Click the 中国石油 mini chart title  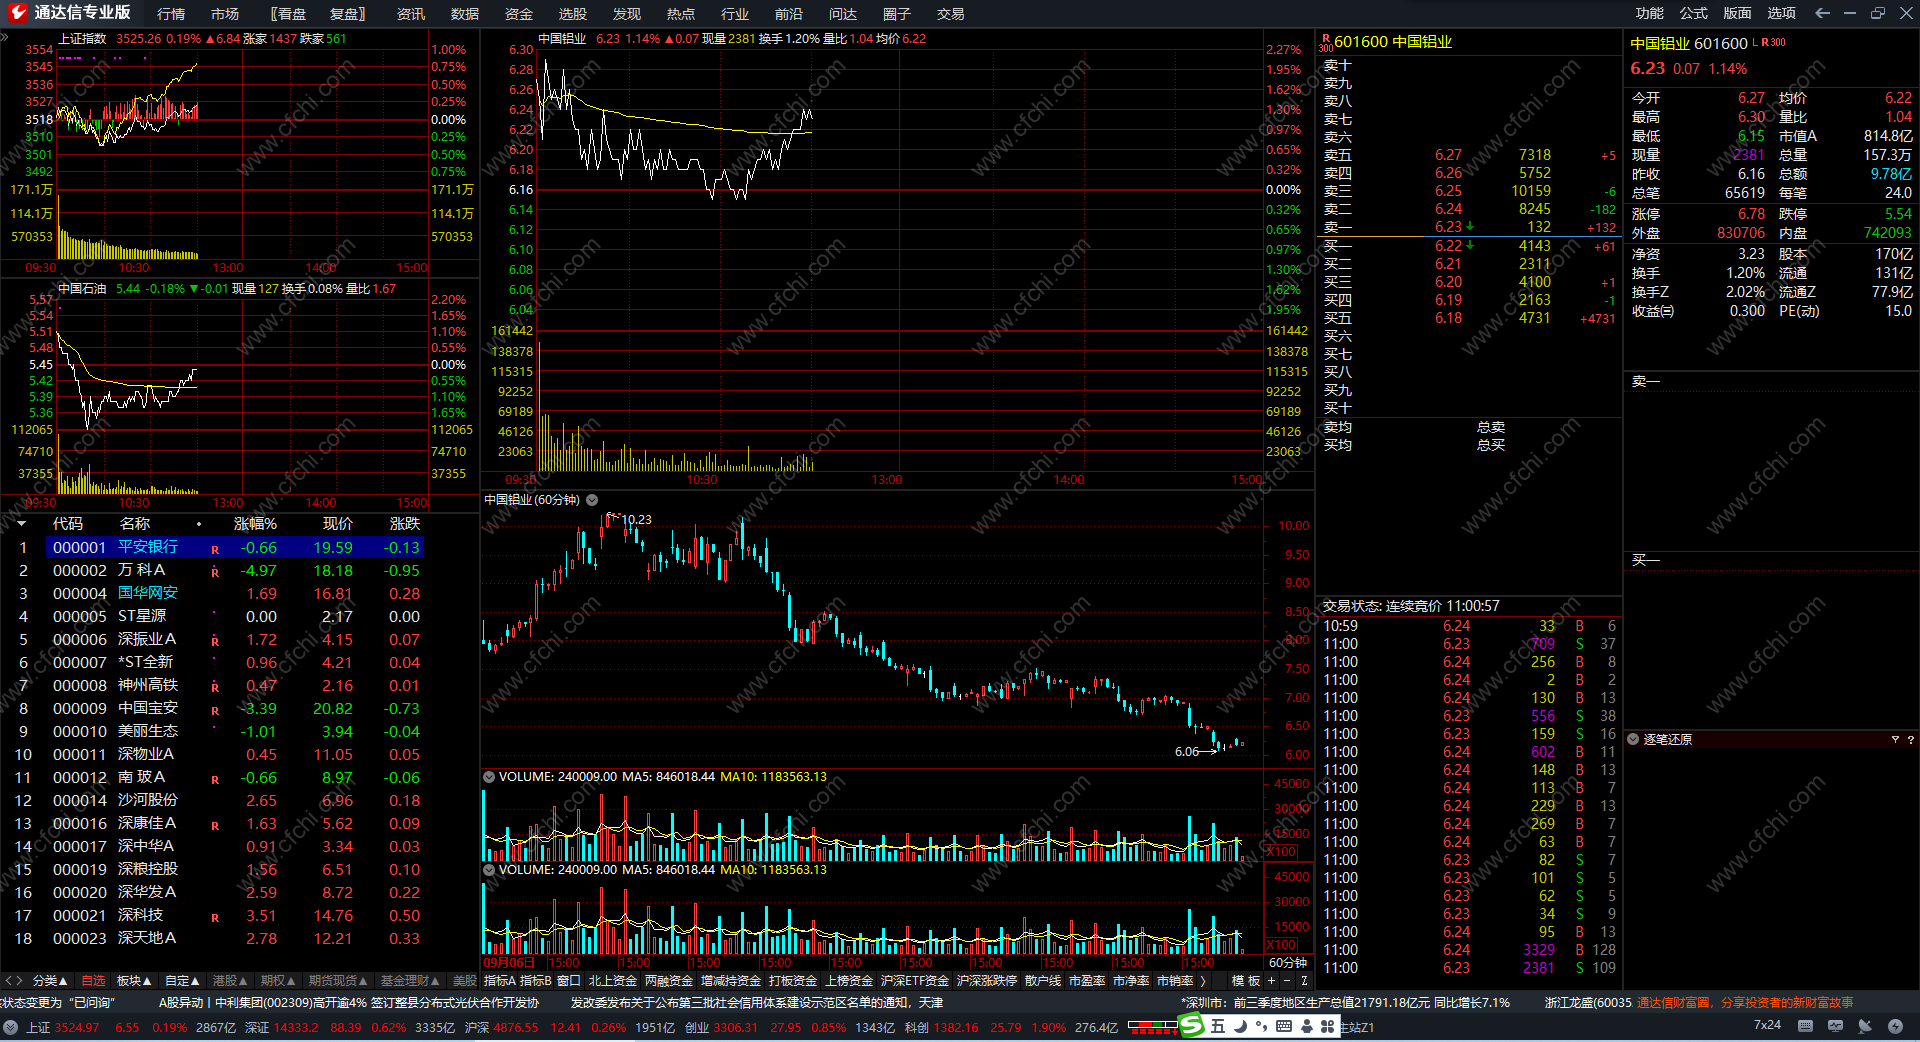tap(82, 289)
